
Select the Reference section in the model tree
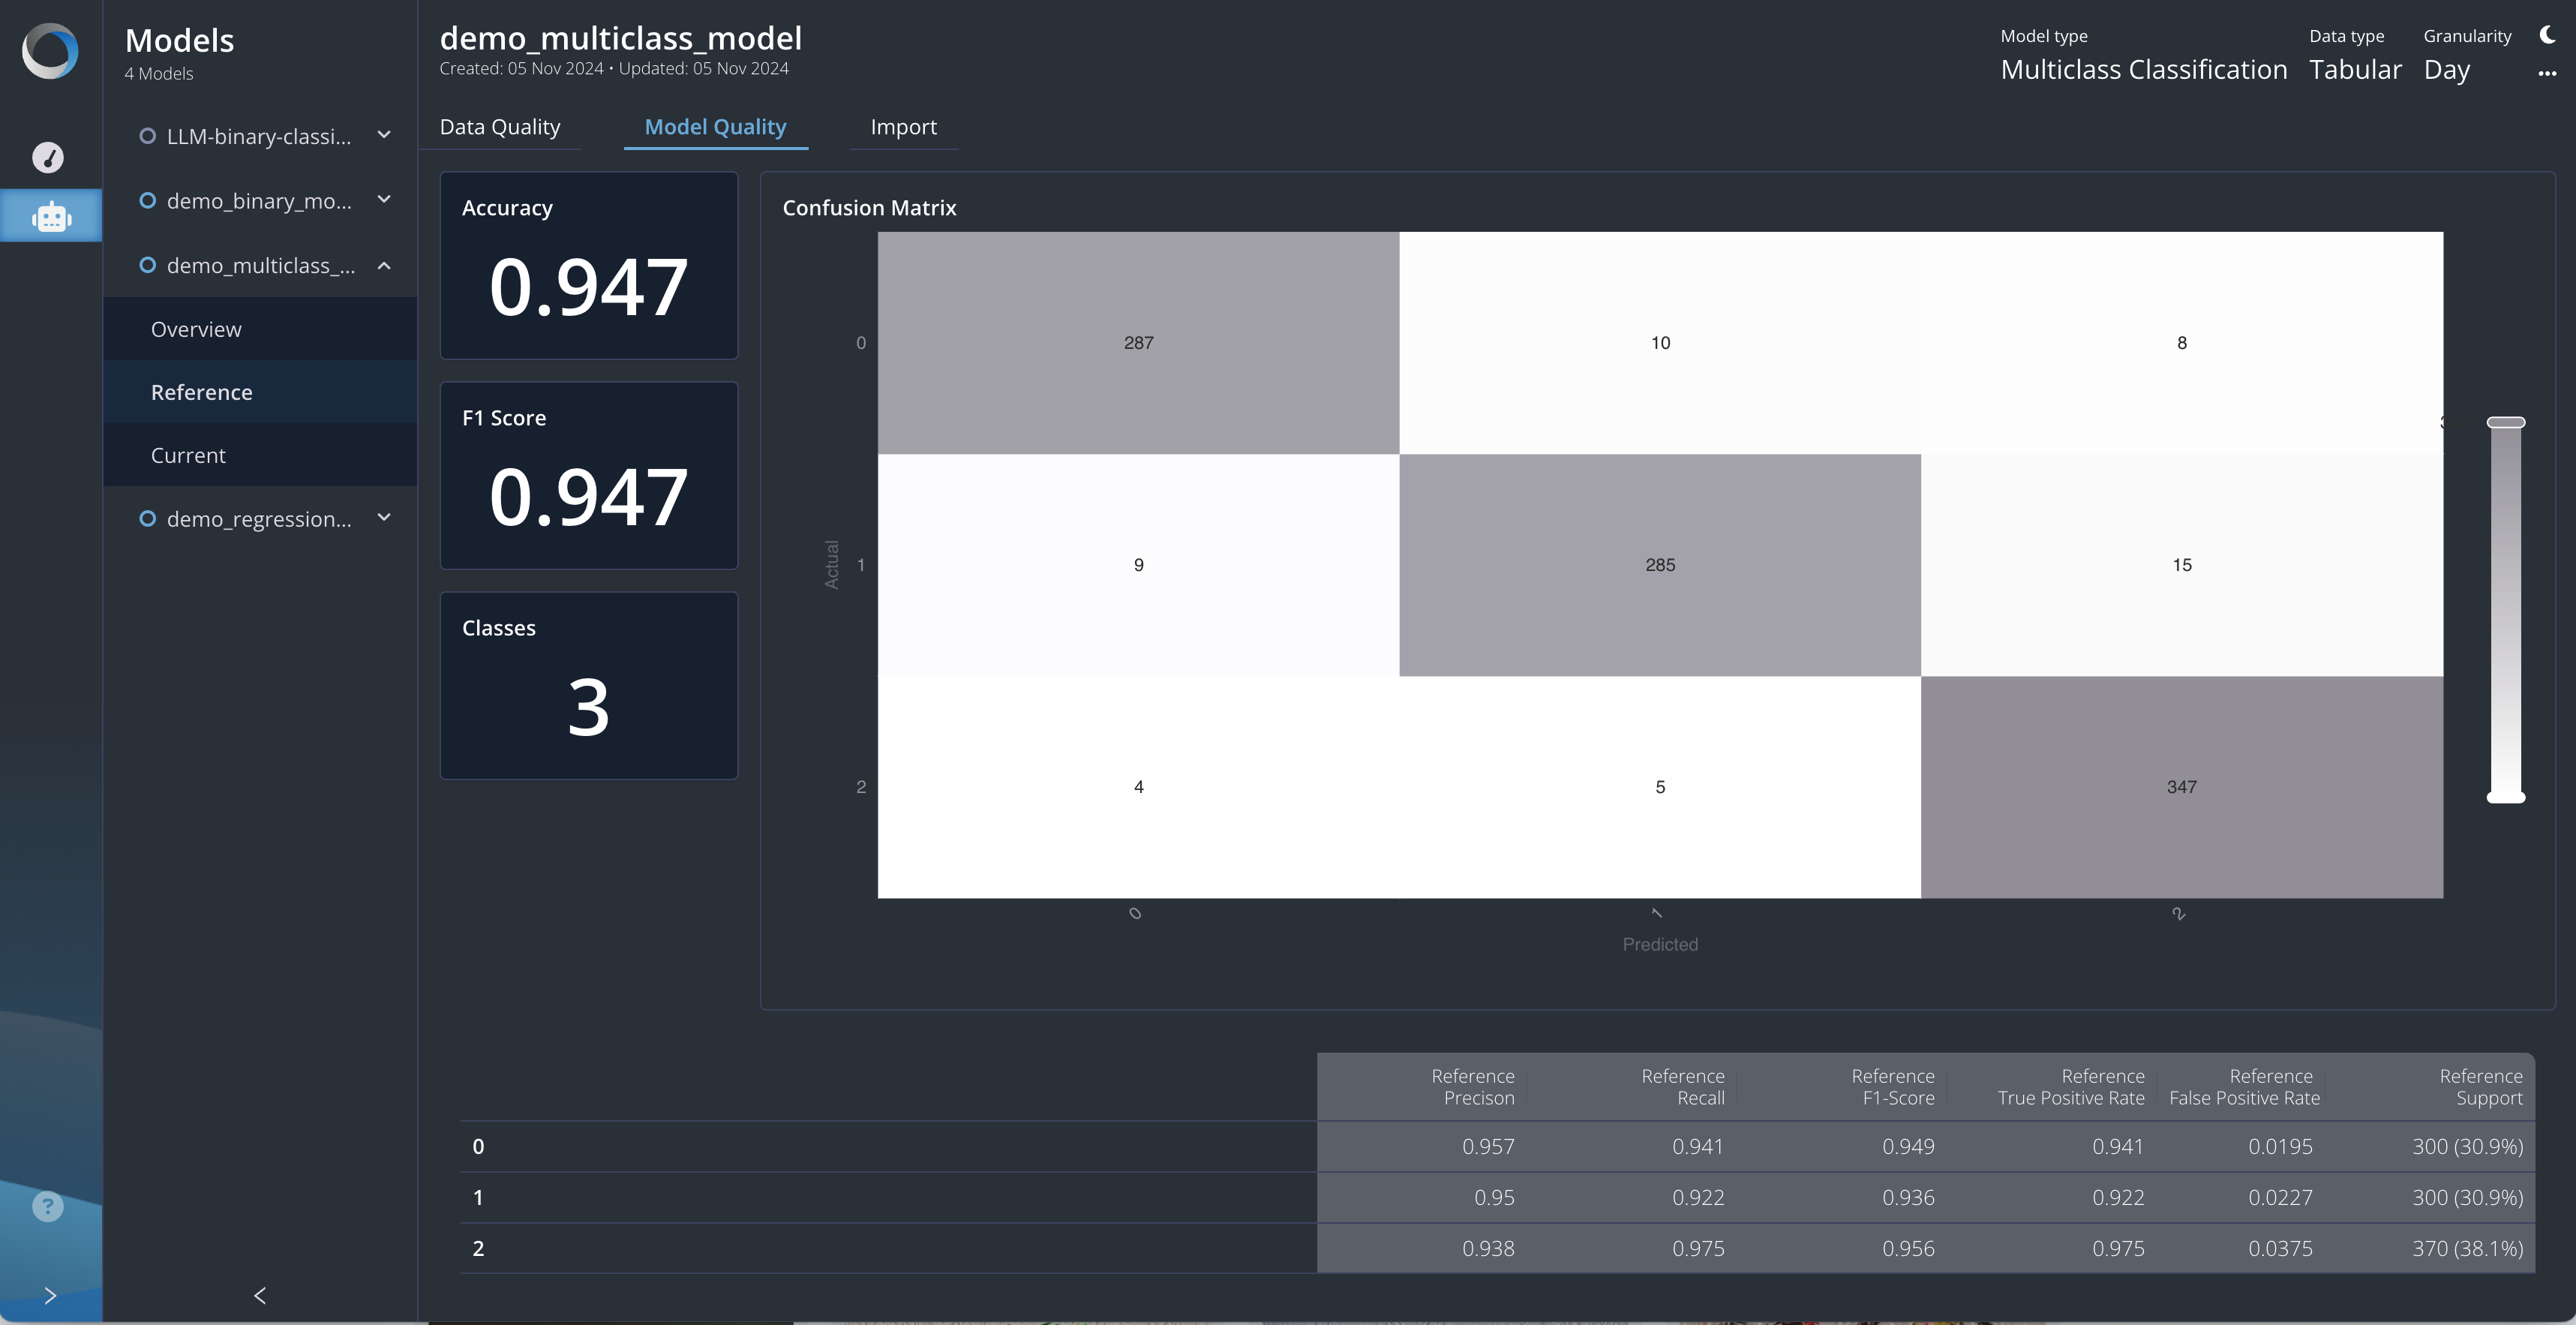(x=260, y=392)
